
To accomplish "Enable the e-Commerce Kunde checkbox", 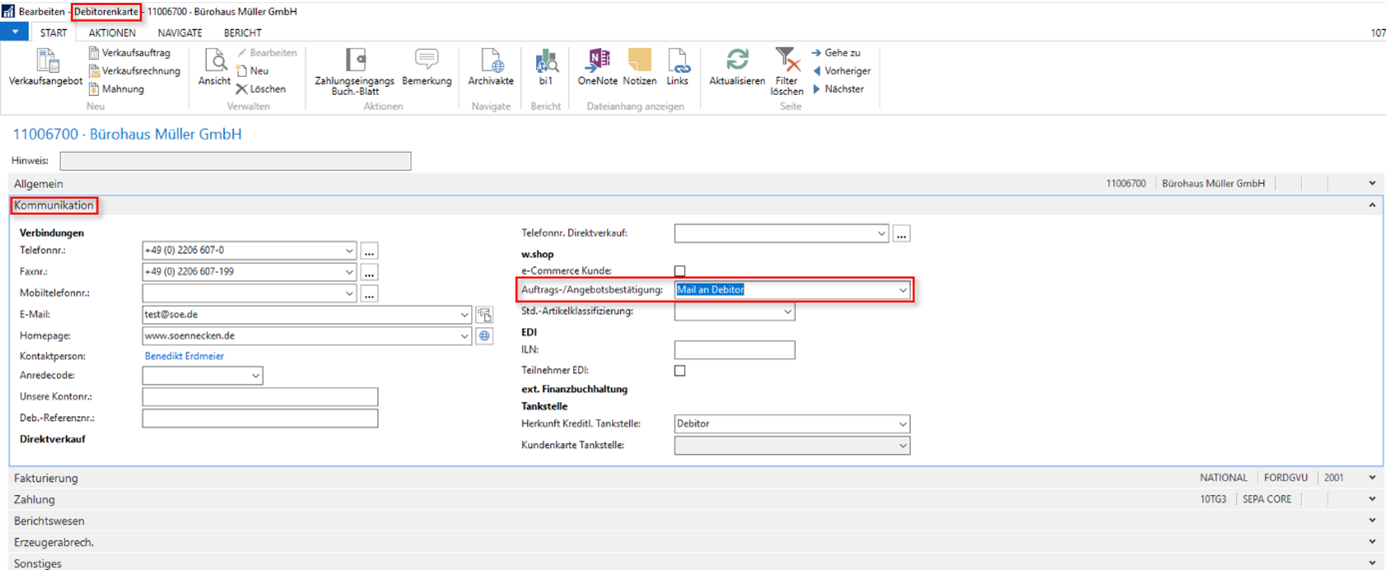I will (680, 271).
